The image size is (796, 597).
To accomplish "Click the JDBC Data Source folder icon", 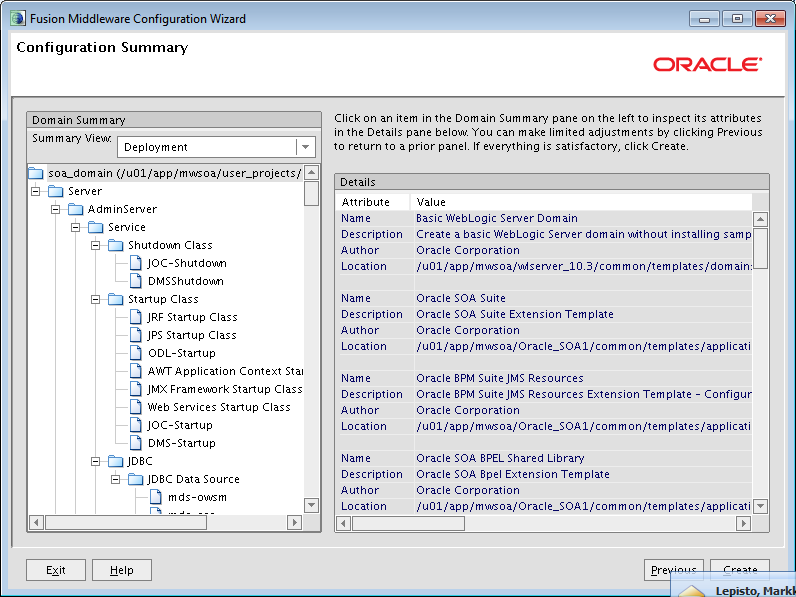I will click(135, 479).
